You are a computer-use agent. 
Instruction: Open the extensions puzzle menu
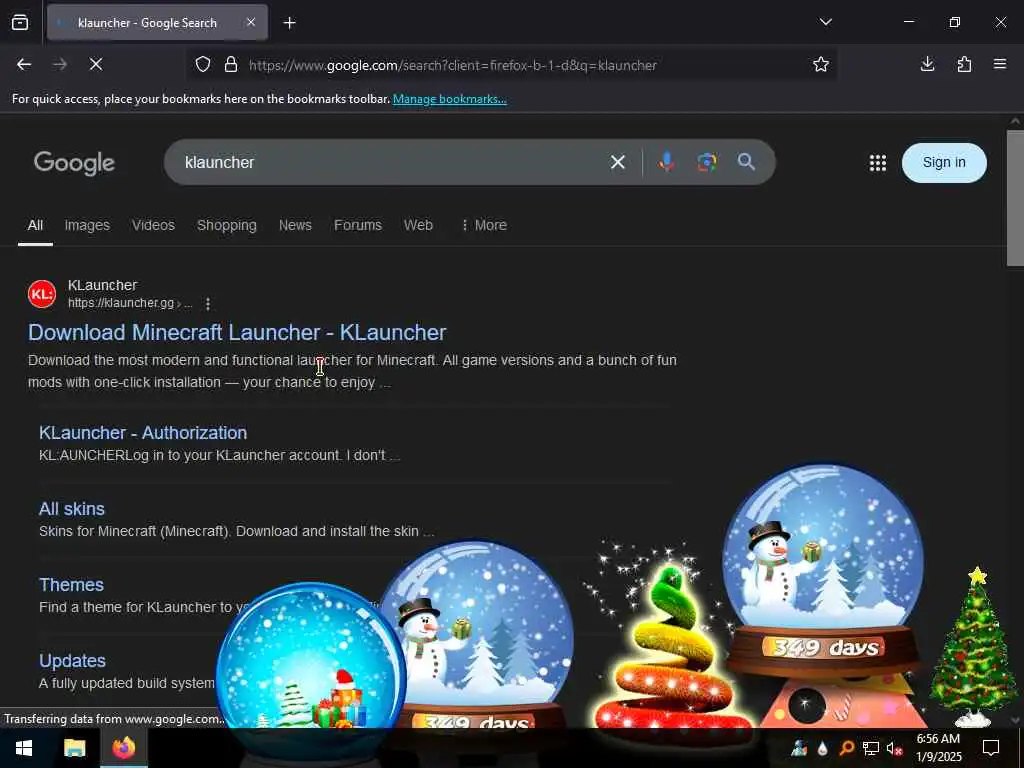click(x=964, y=64)
